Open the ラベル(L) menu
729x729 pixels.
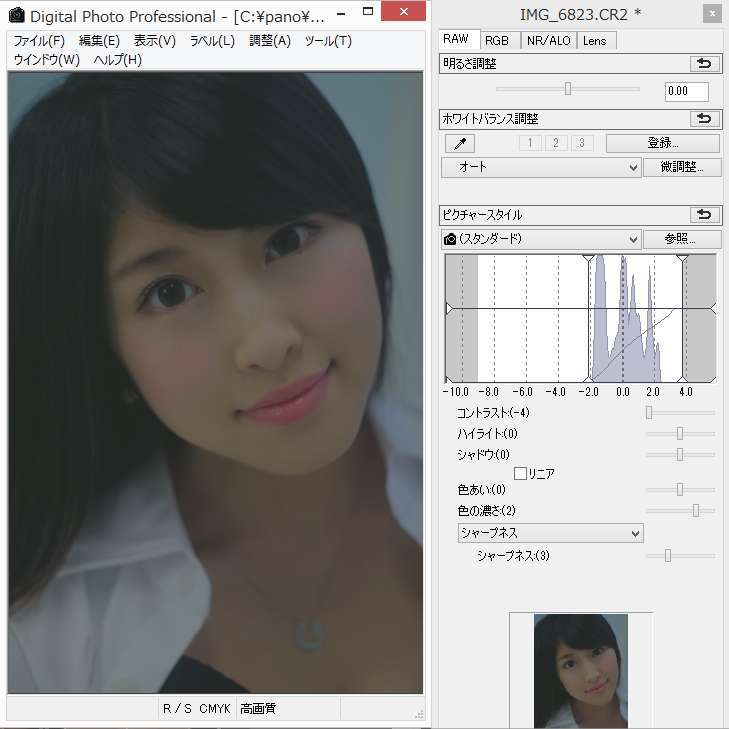pyautogui.click(x=212, y=41)
